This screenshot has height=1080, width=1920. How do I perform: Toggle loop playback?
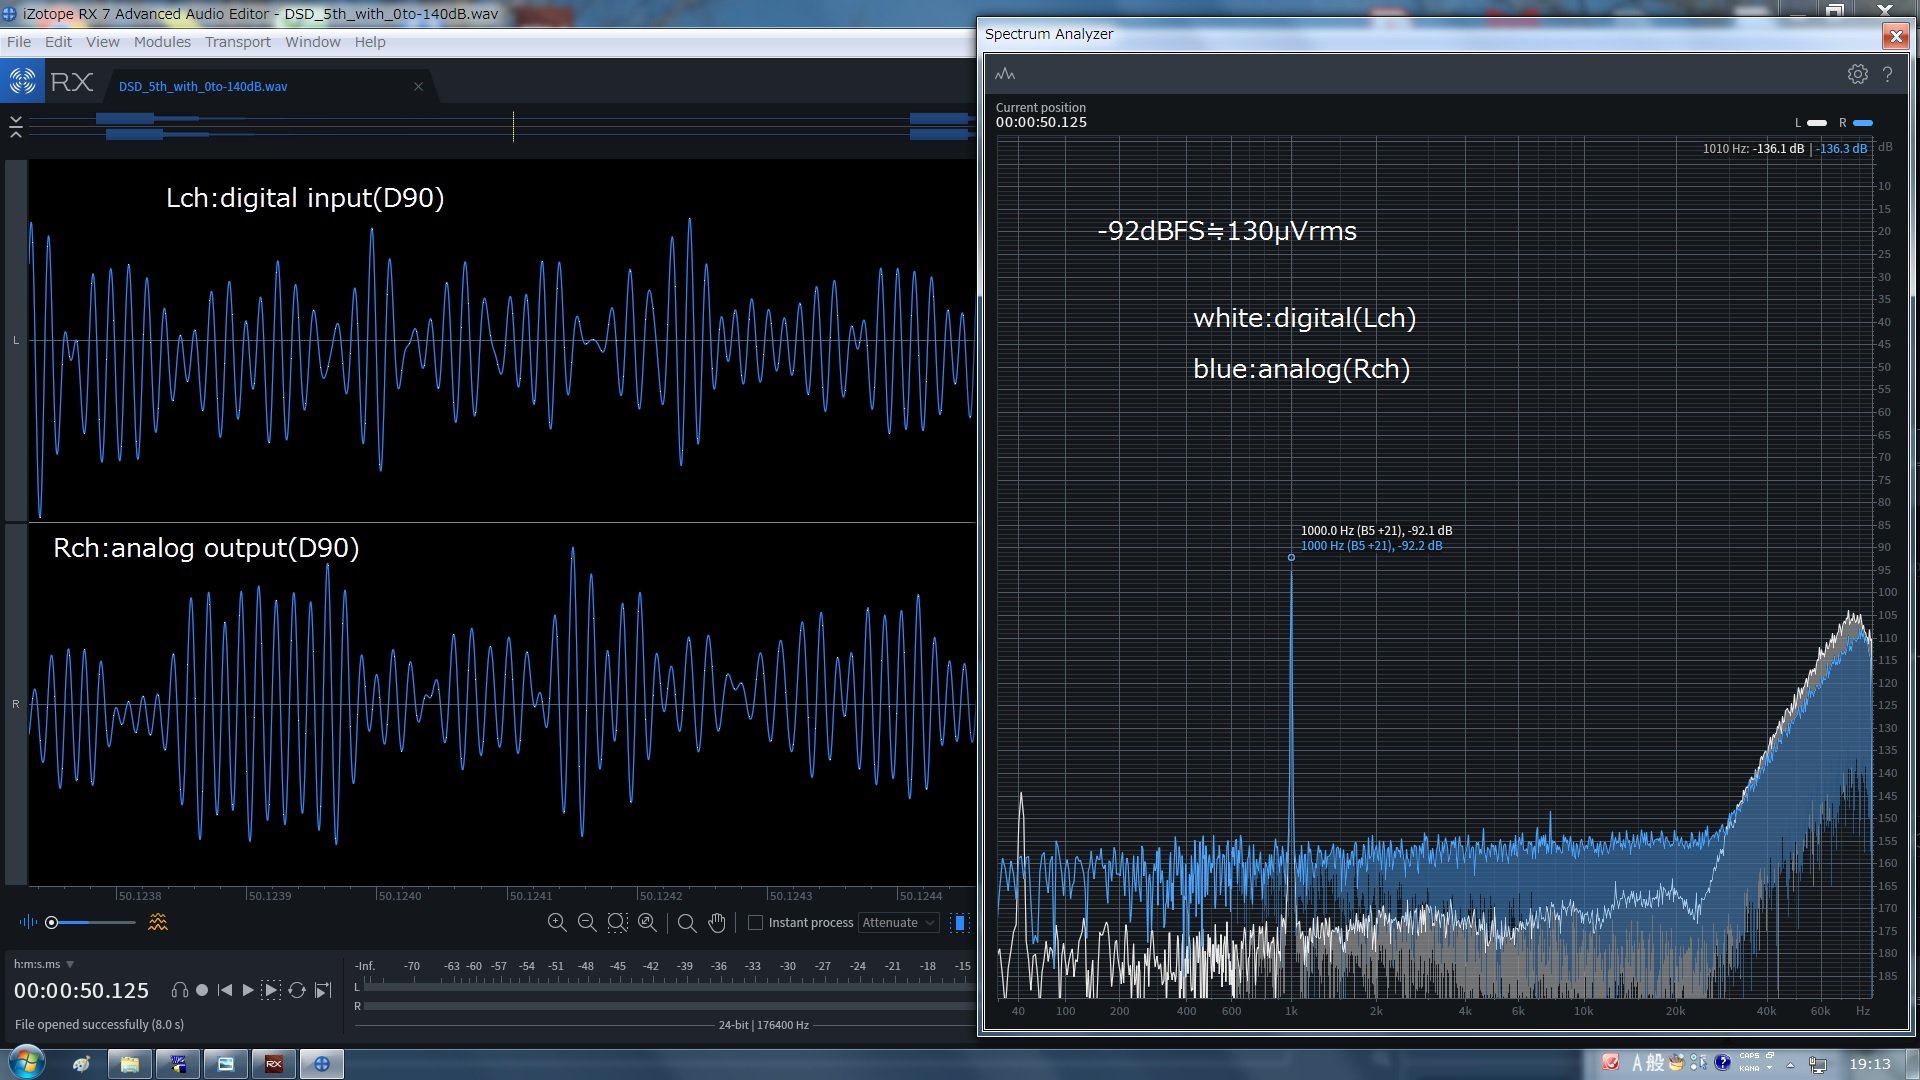tap(297, 990)
